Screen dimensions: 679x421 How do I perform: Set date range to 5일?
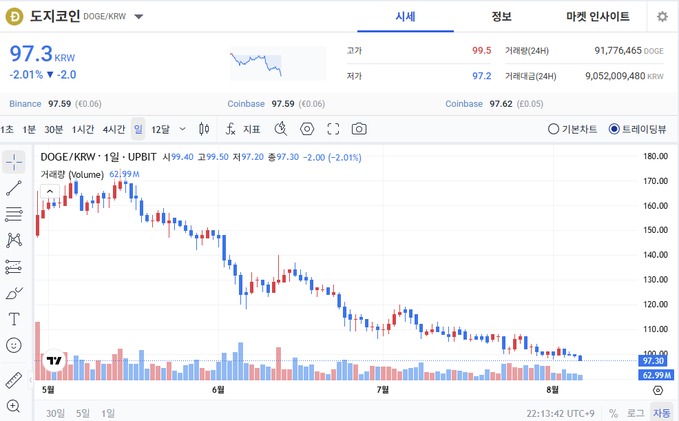pos(83,413)
